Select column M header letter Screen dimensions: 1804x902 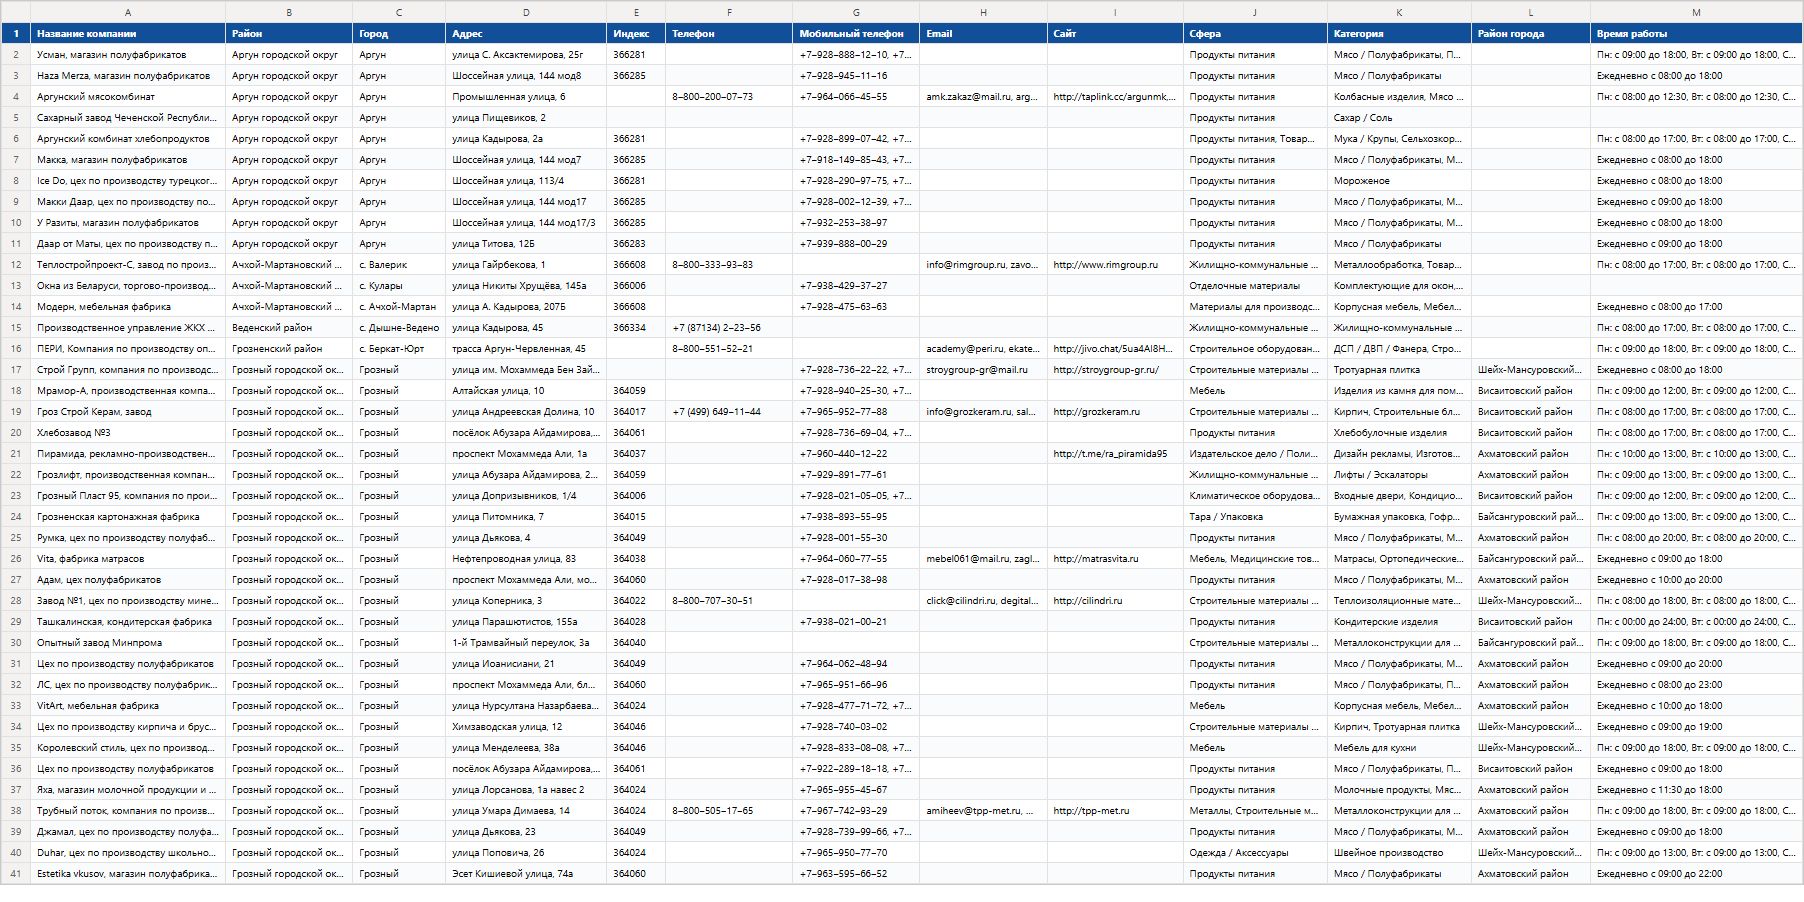point(1696,12)
